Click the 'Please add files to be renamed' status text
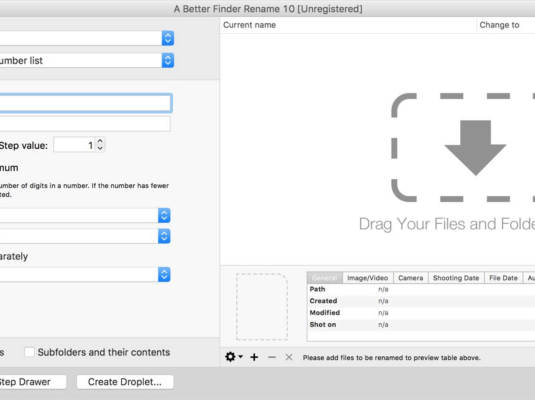The width and height of the screenshot is (535, 400). (392, 358)
